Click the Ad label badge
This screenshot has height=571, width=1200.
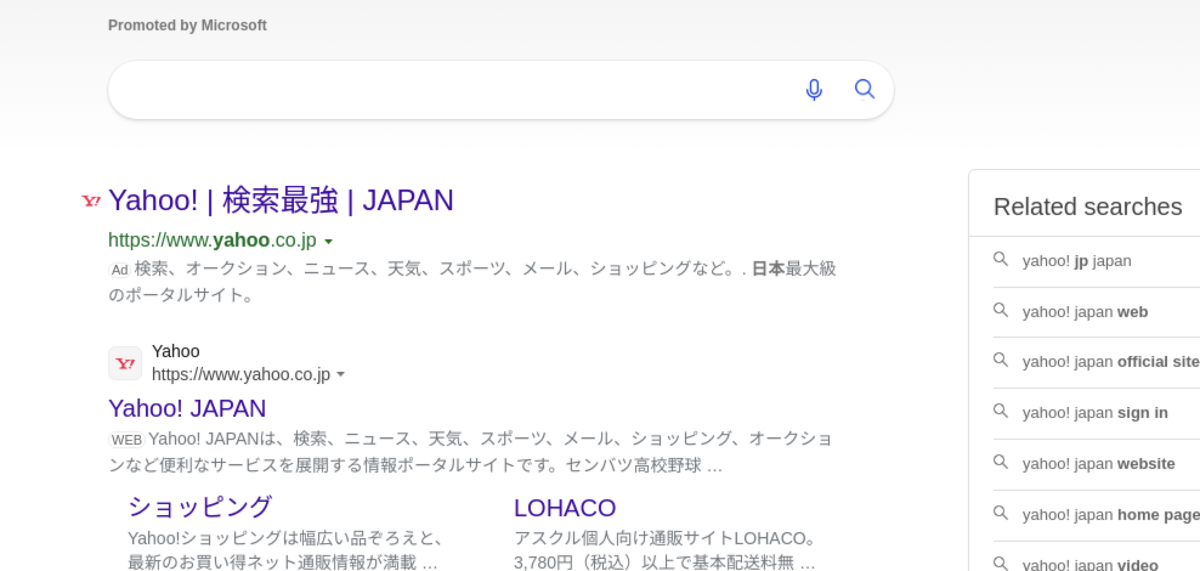click(x=119, y=269)
